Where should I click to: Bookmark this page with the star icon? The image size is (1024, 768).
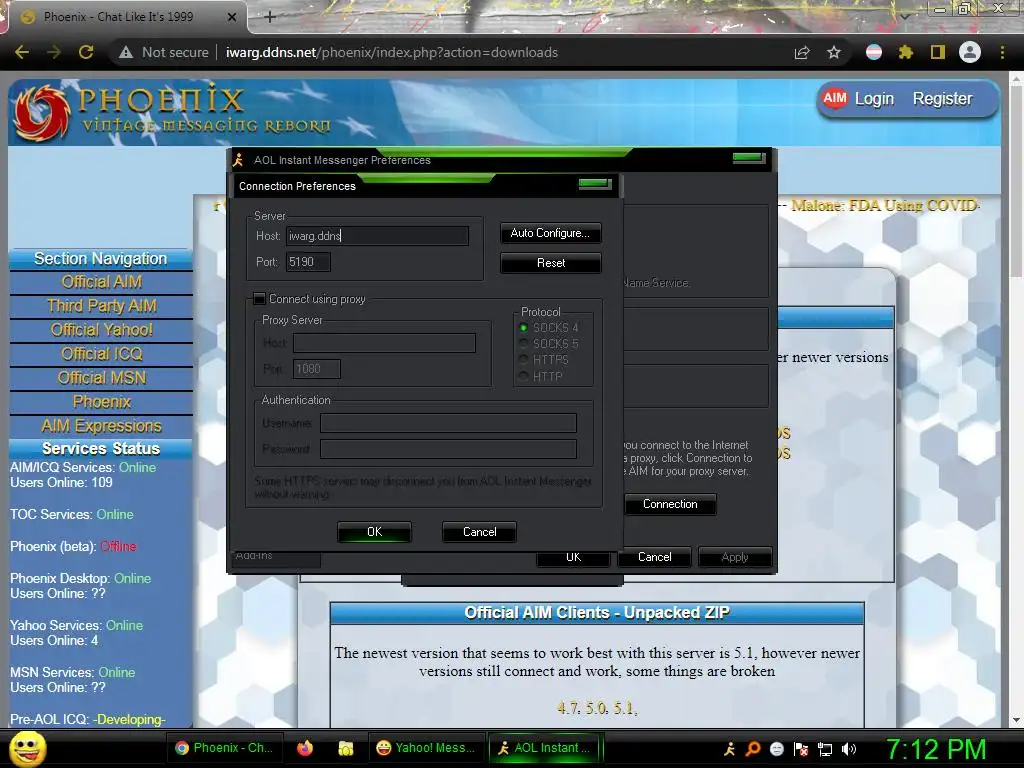click(x=834, y=52)
